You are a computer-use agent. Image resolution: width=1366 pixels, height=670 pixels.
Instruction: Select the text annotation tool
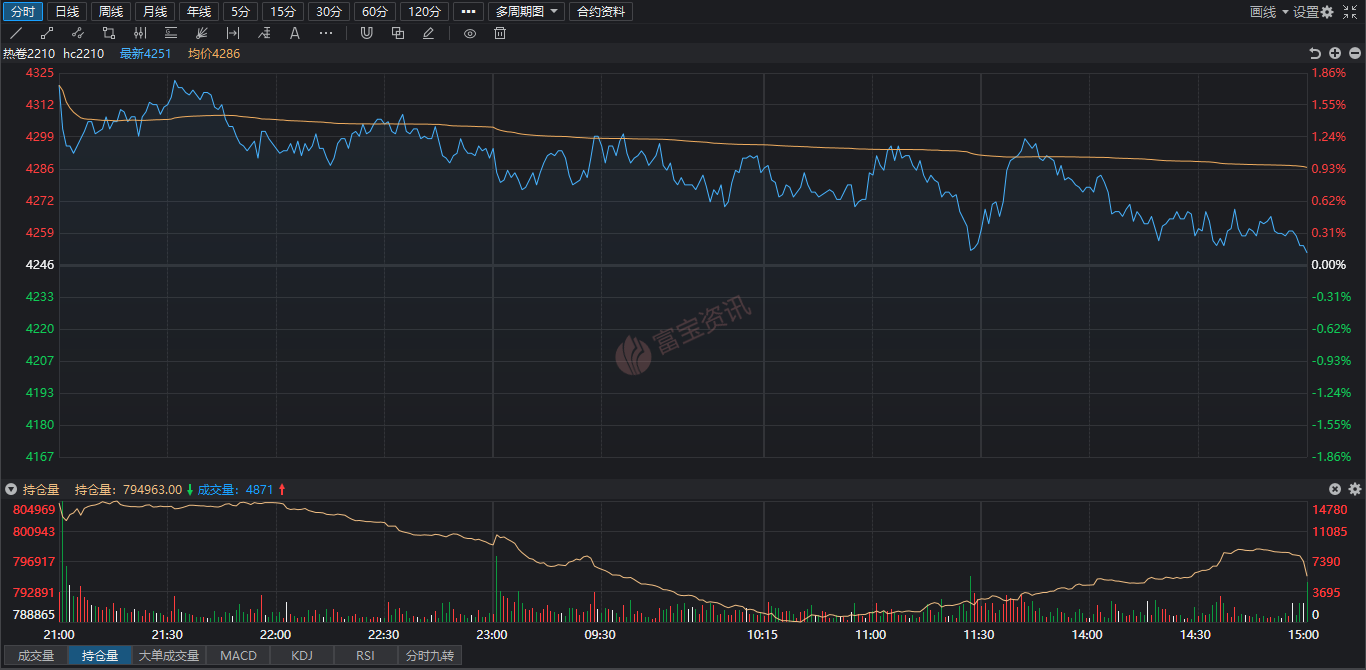[295, 33]
